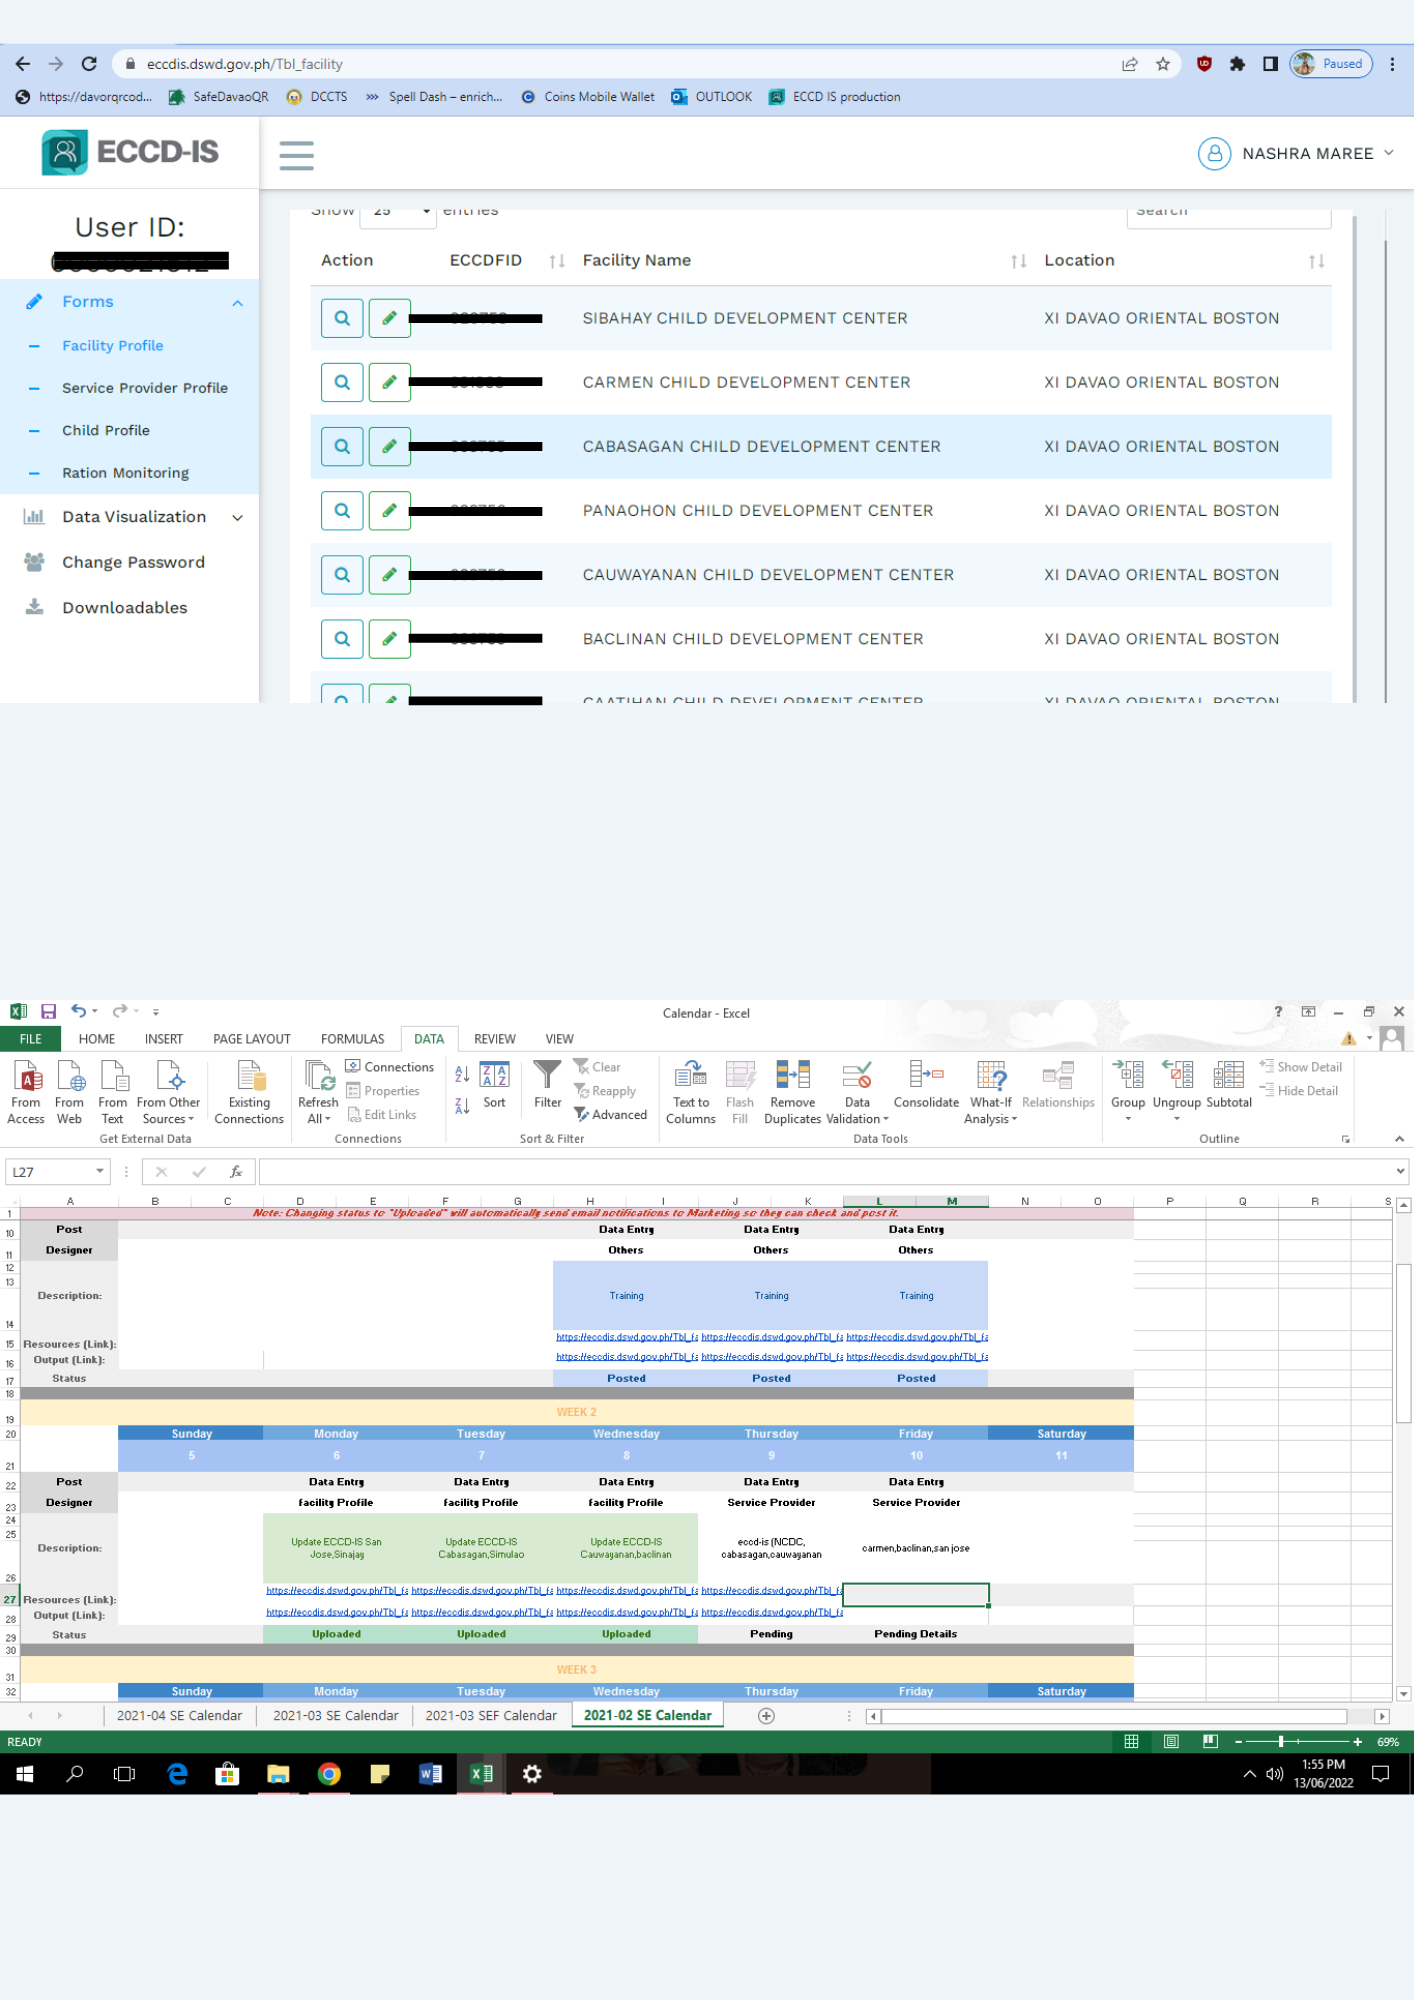Open the entries-per-page dropdown
Viewport: 1414px width, 2000px height.
click(398, 212)
